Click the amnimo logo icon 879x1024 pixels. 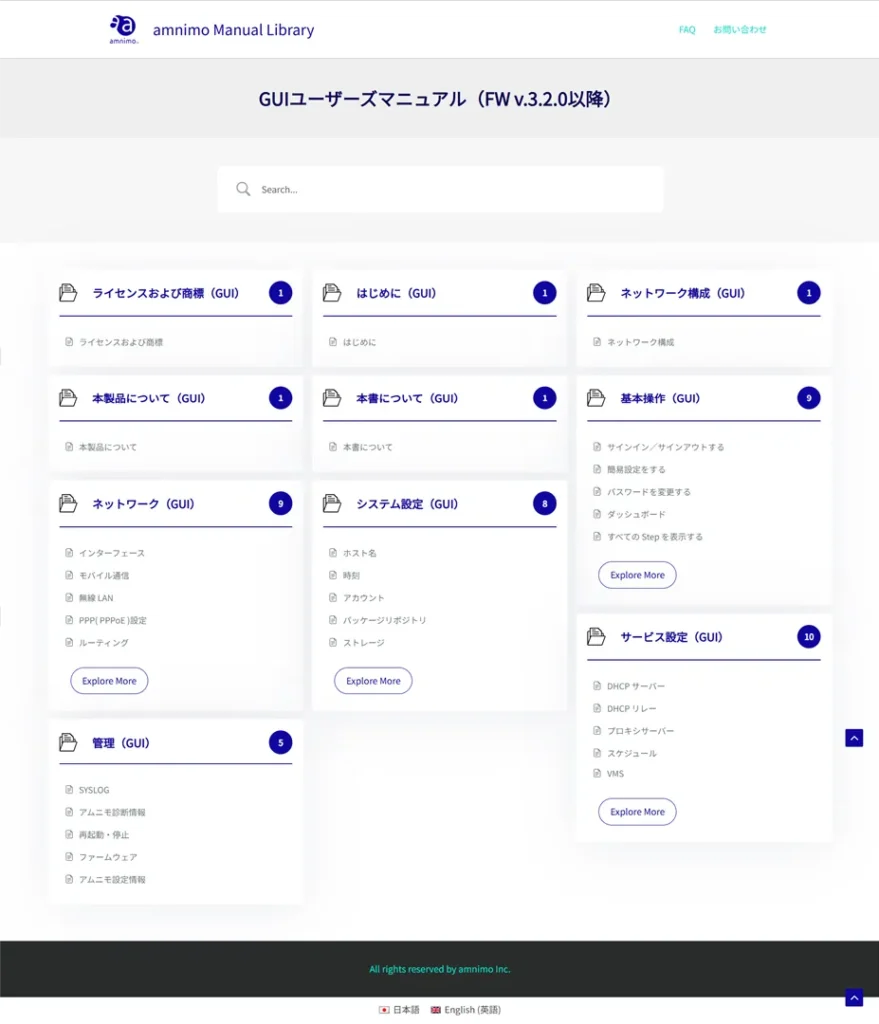tap(123, 29)
